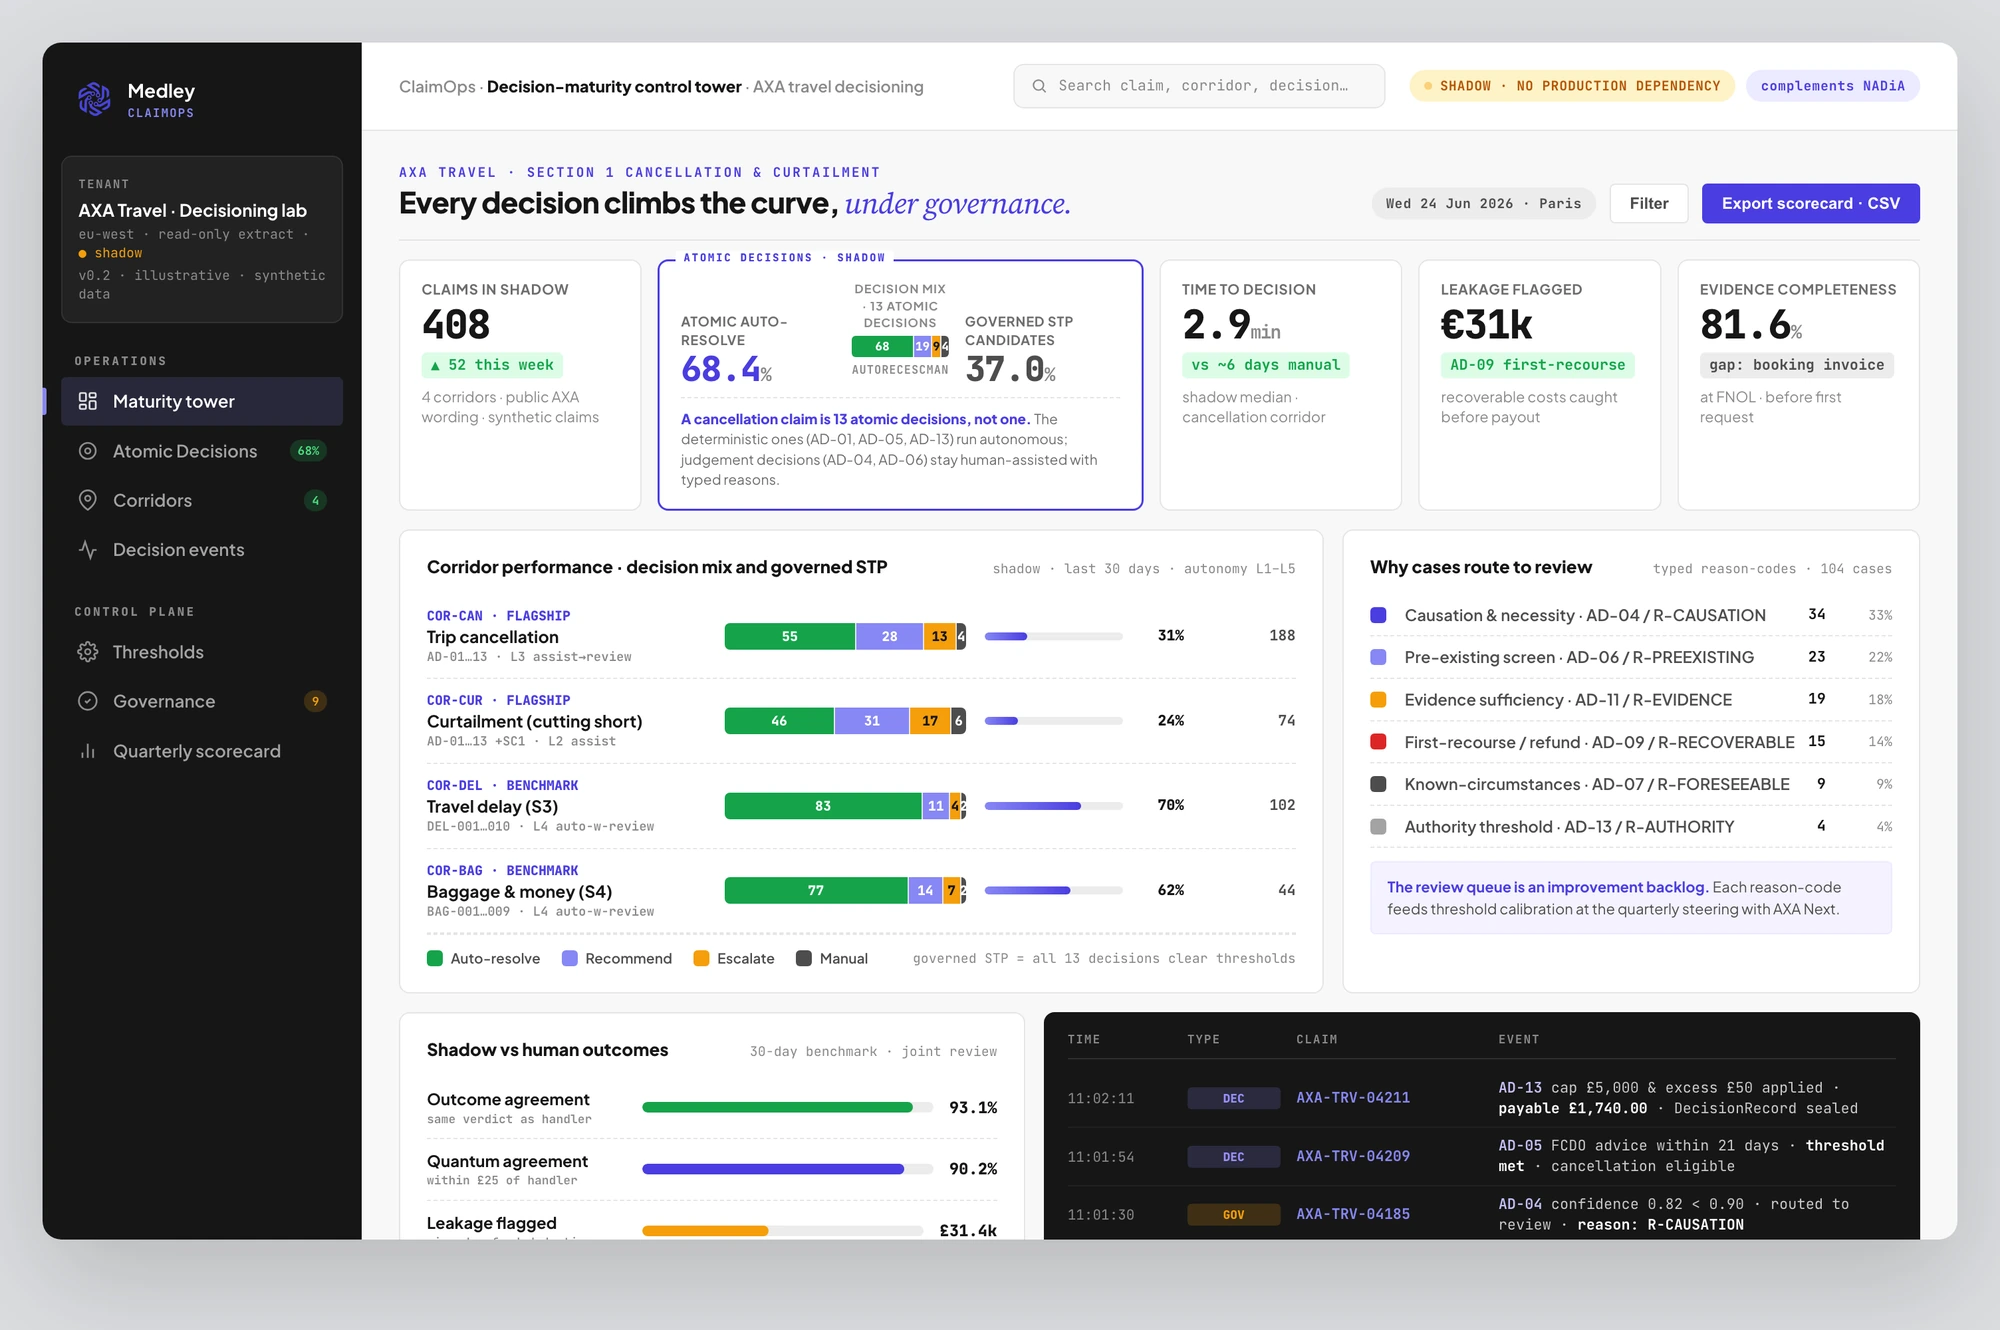This screenshot has height=1330, width=2000.
Task: Click the count badge beside Governance
Action: pyautogui.click(x=315, y=701)
